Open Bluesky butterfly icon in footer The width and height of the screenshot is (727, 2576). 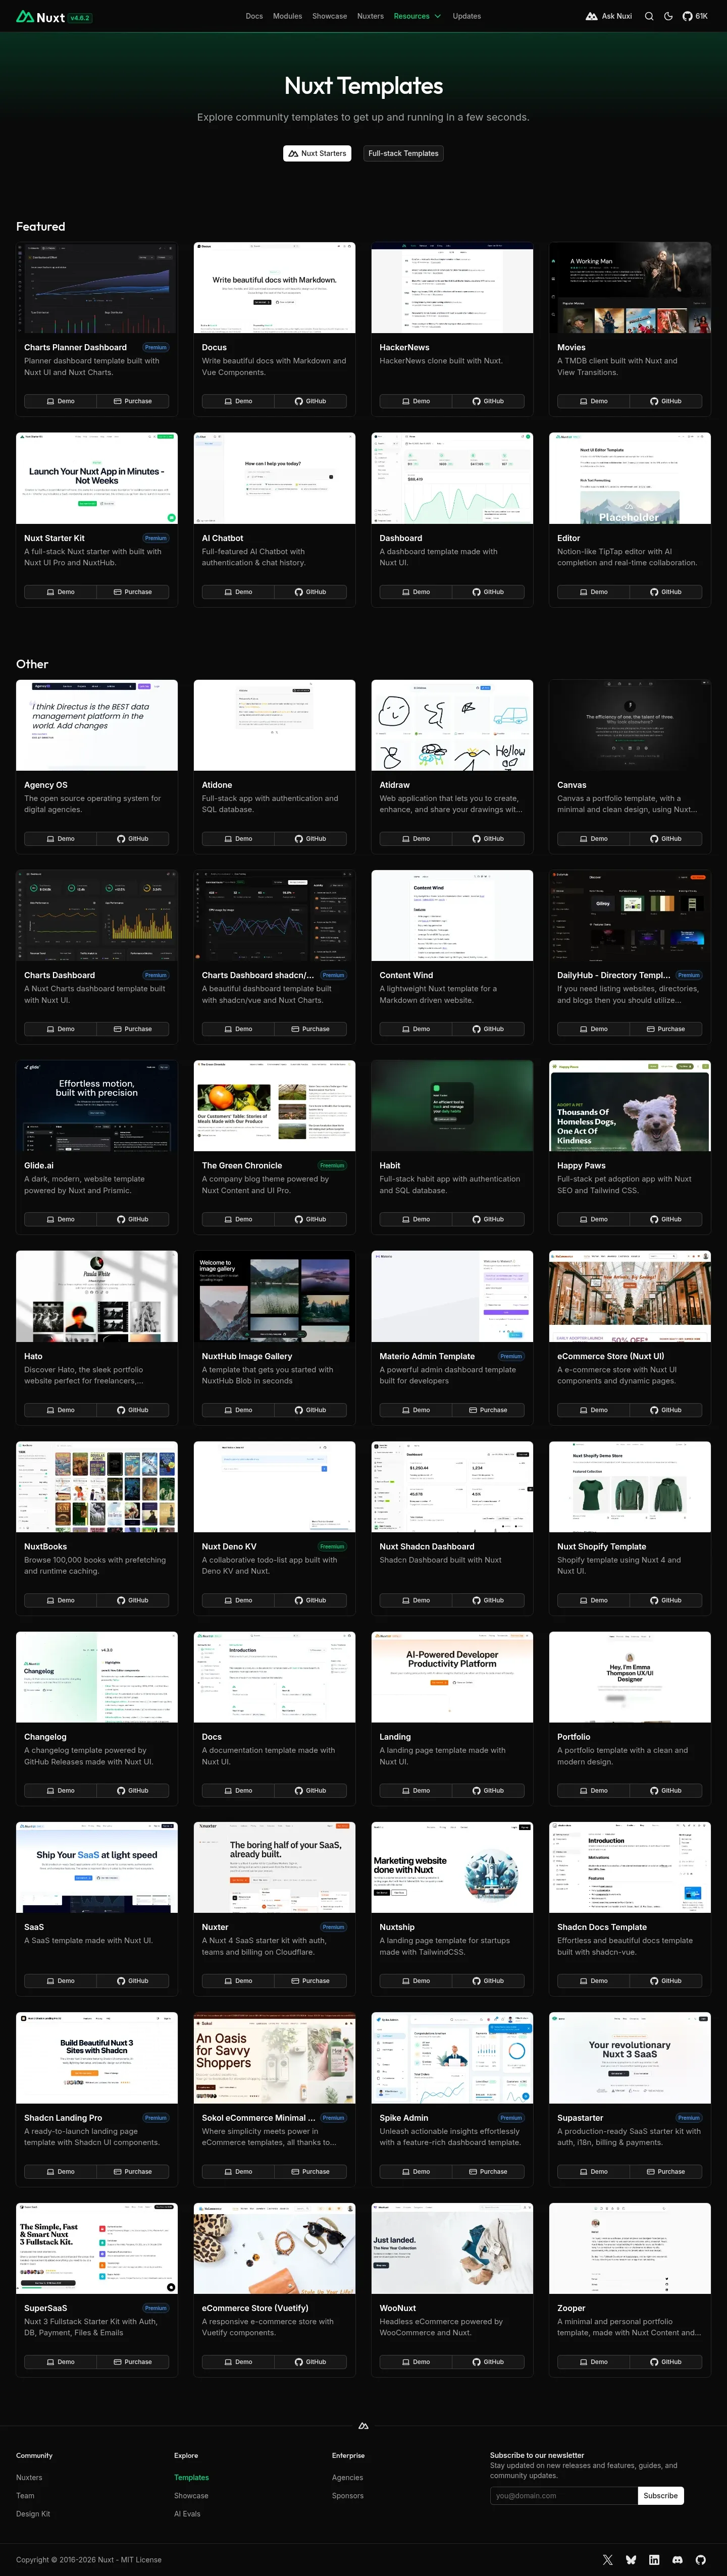(631, 2559)
